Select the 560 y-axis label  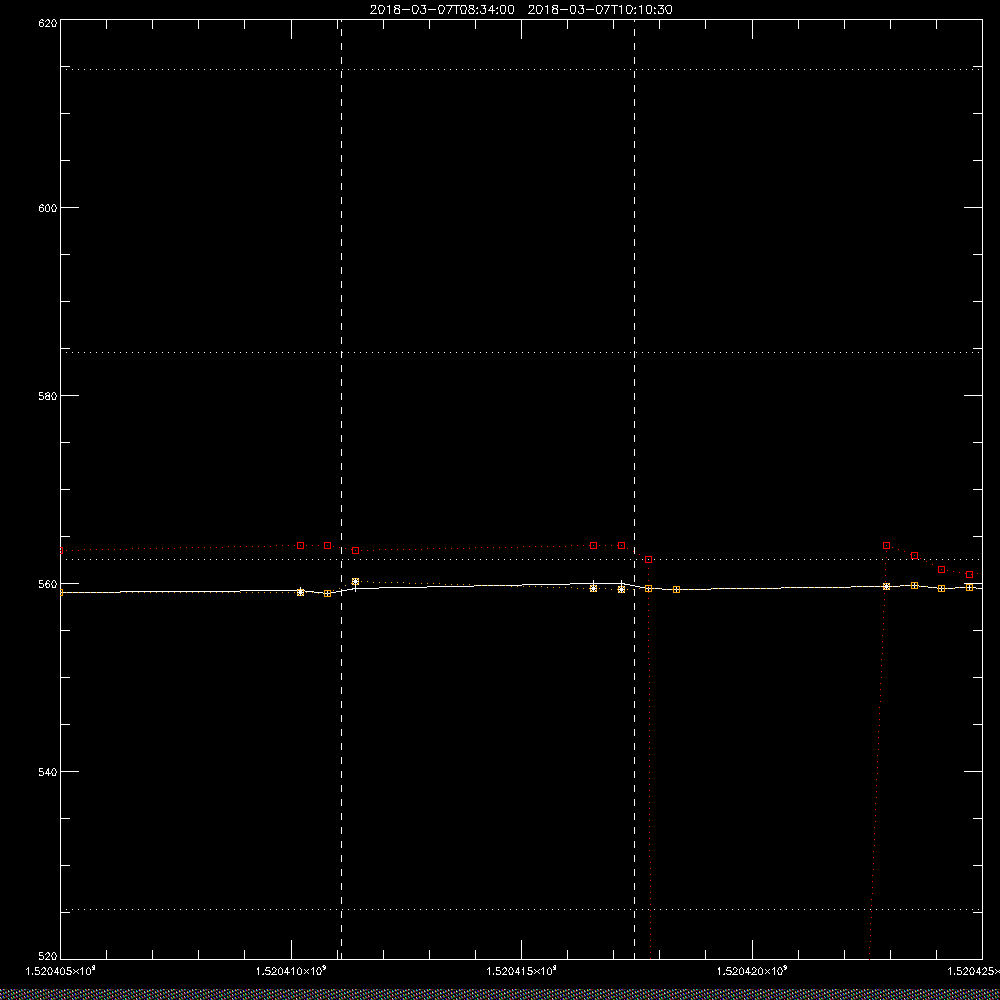pyautogui.click(x=48, y=584)
